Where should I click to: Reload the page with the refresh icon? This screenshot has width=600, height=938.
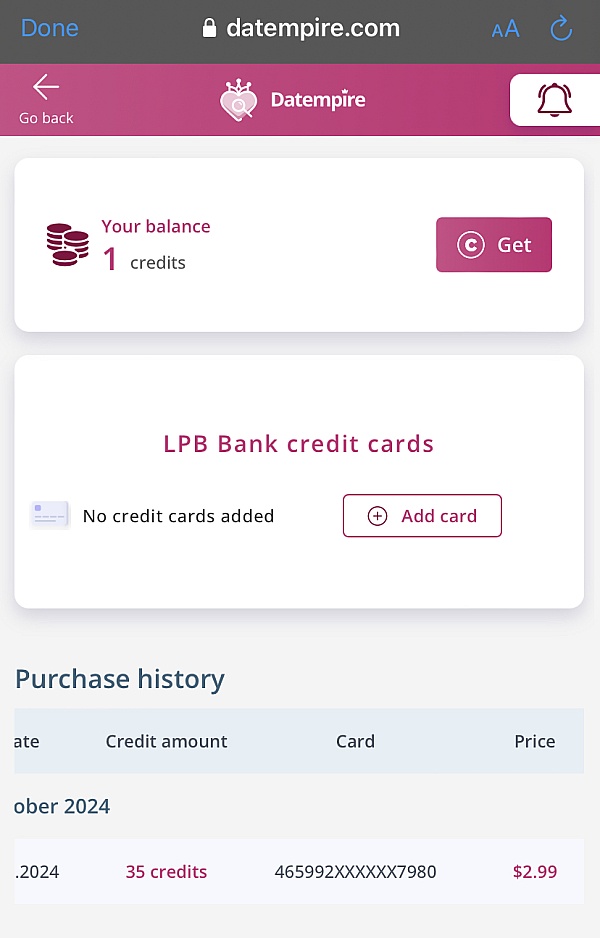pos(561,28)
